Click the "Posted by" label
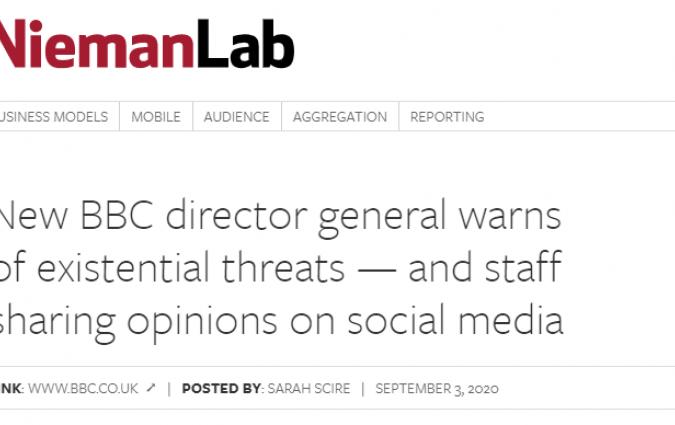This screenshot has width=675, height=425. (x=220, y=388)
